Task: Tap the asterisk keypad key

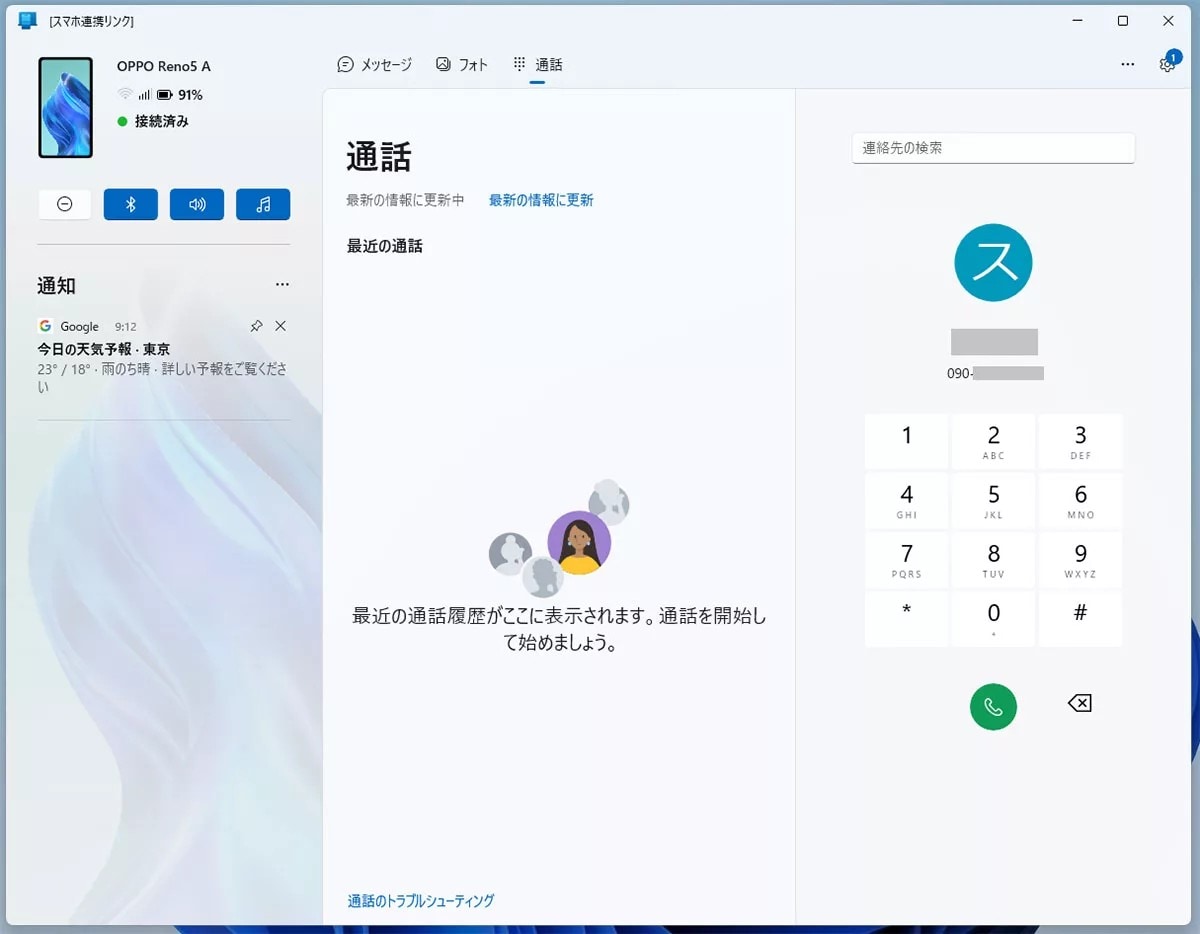Action: (907, 619)
